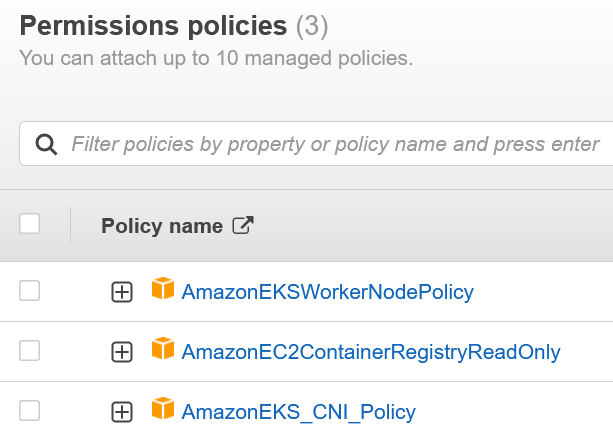Image resolution: width=613 pixels, height=434 pixels.
Task: Click the managed policies limit description text
Action: tap(216, 58)
